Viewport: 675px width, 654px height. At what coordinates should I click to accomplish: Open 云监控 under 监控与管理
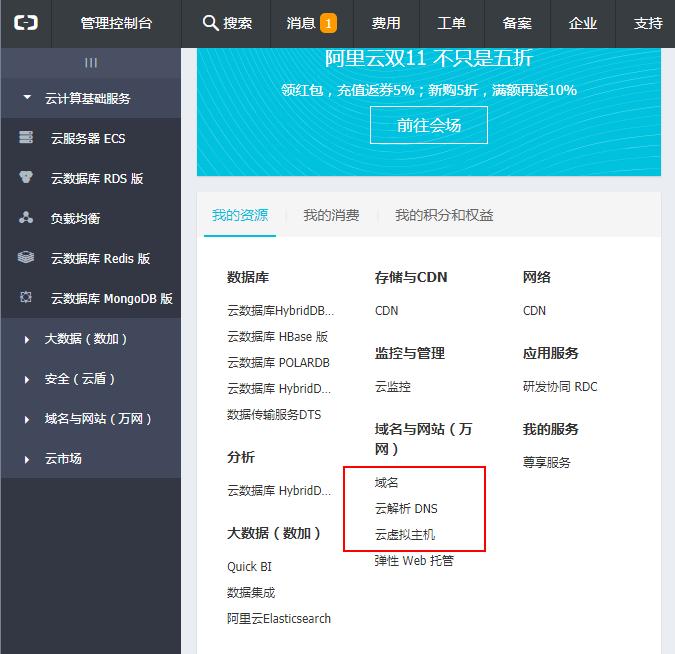point(393,387)
